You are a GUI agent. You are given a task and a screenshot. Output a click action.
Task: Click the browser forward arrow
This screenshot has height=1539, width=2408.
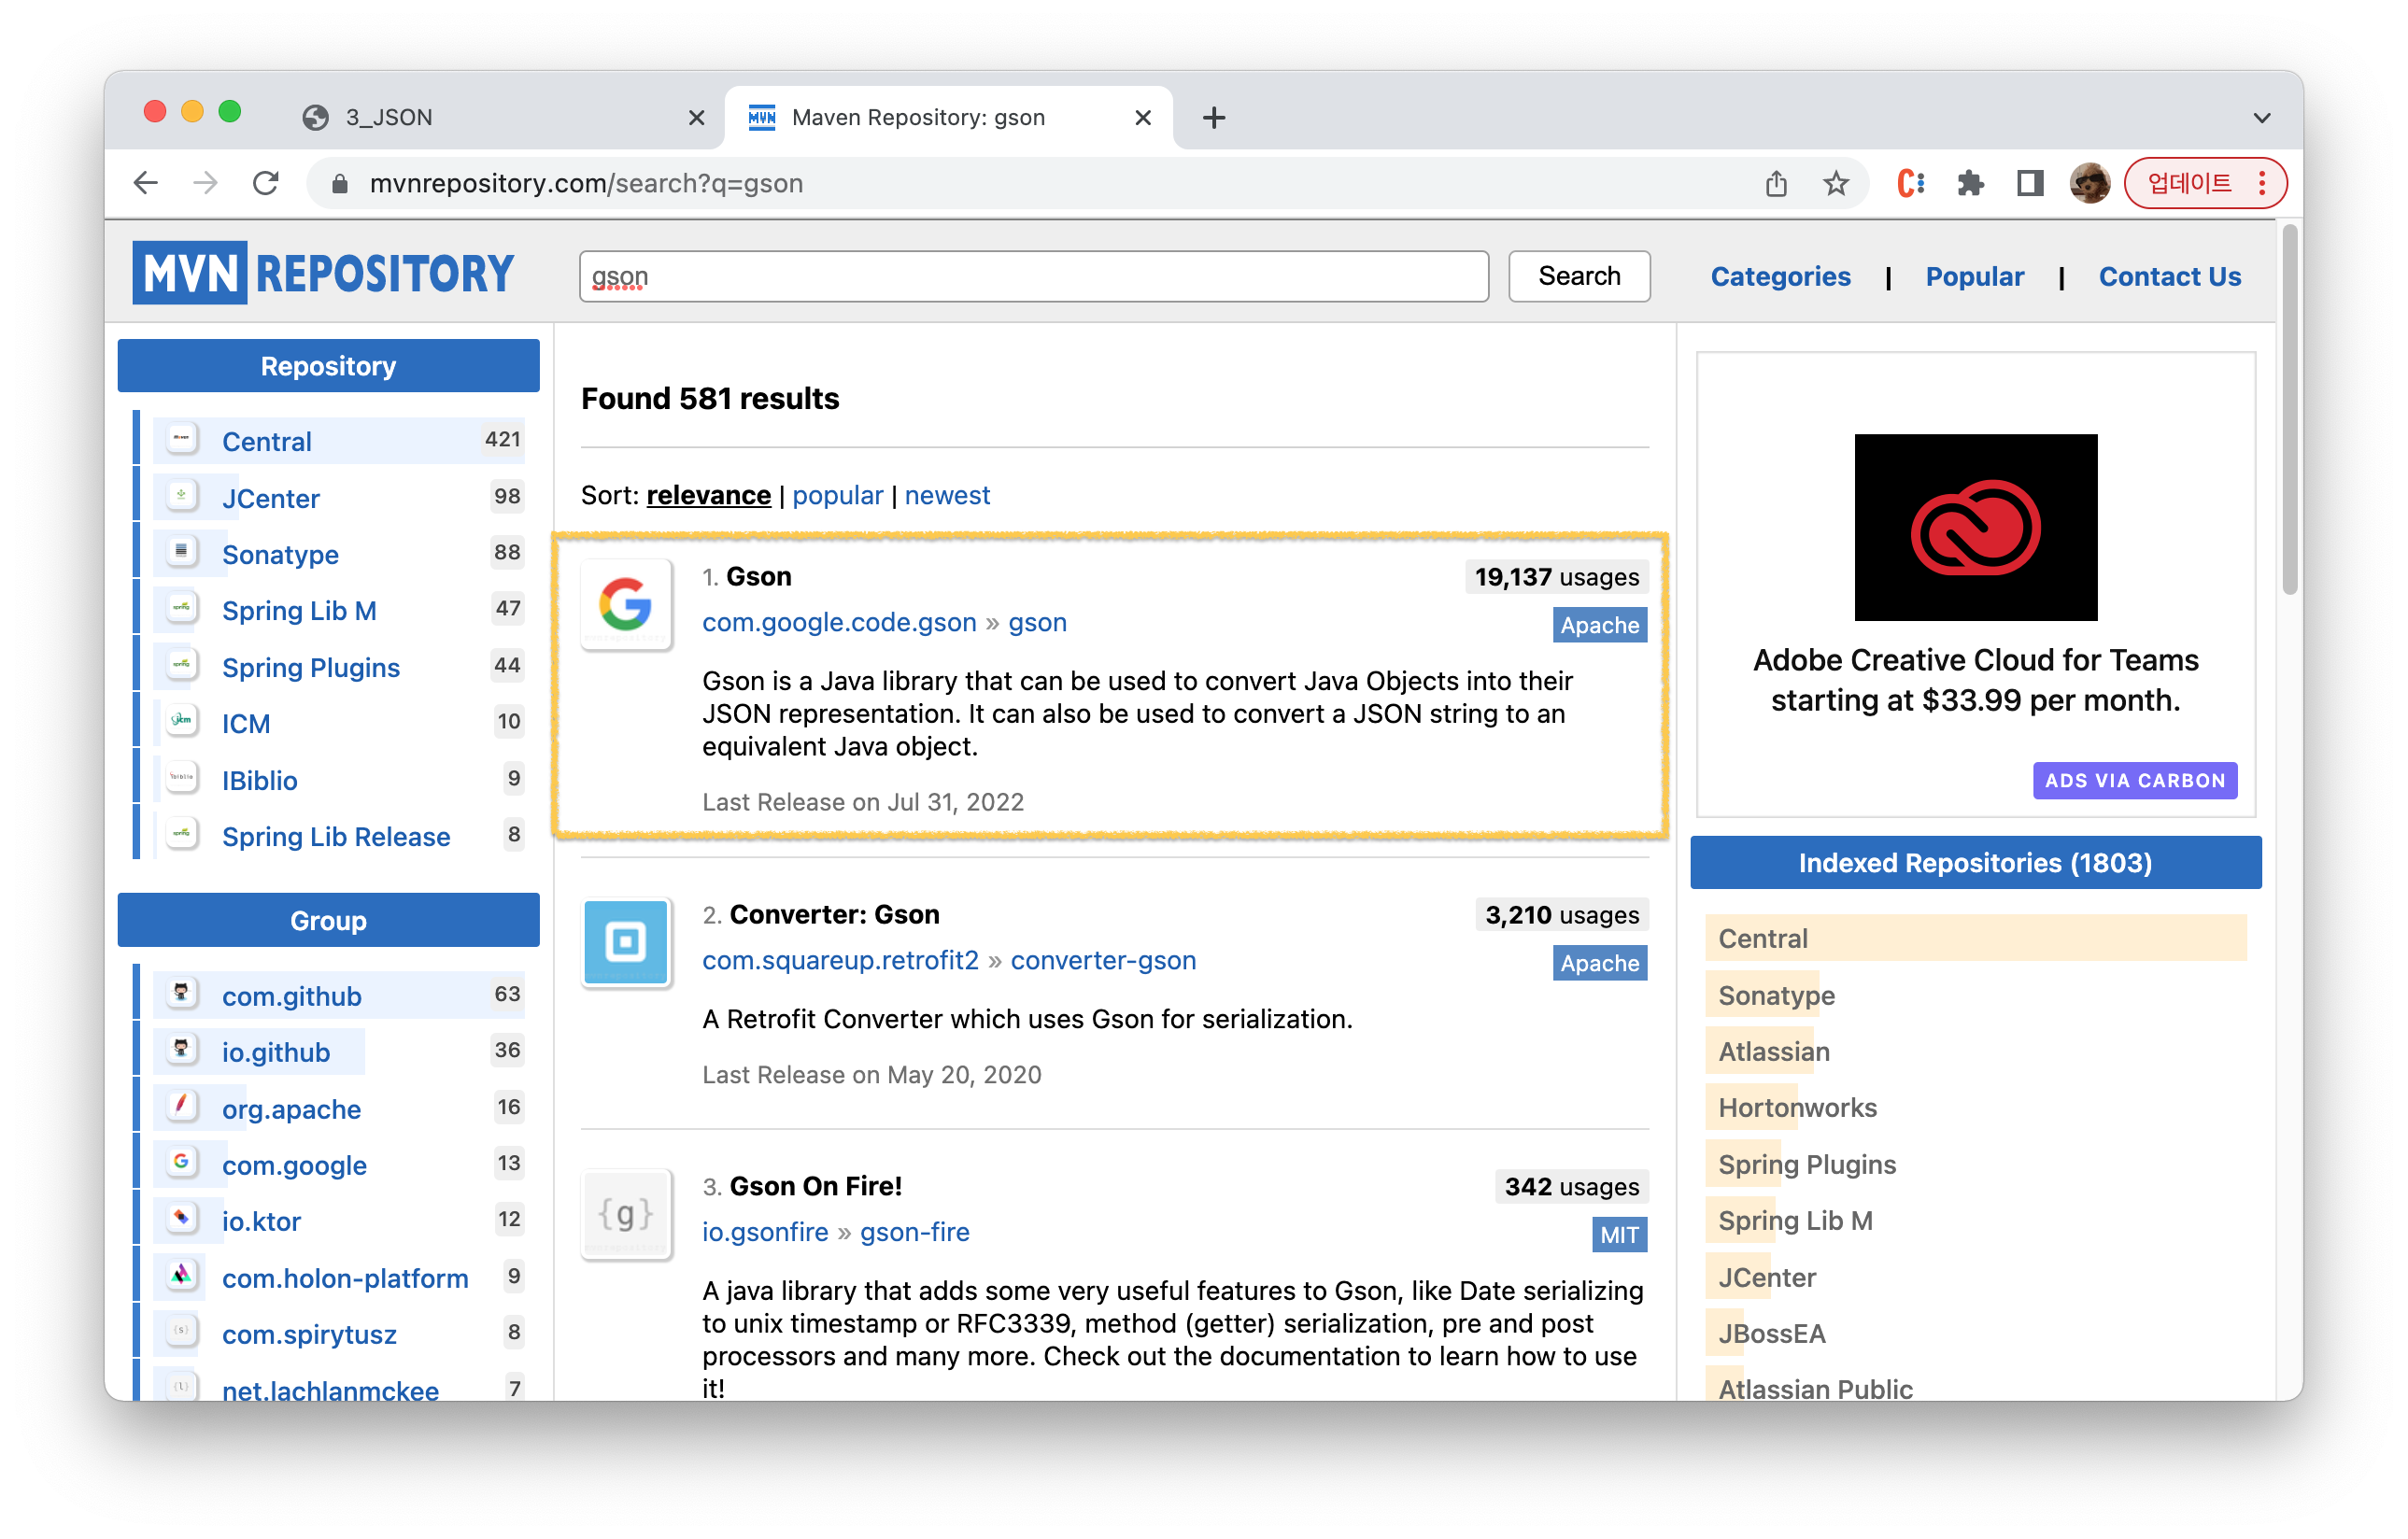coord(205,183)
